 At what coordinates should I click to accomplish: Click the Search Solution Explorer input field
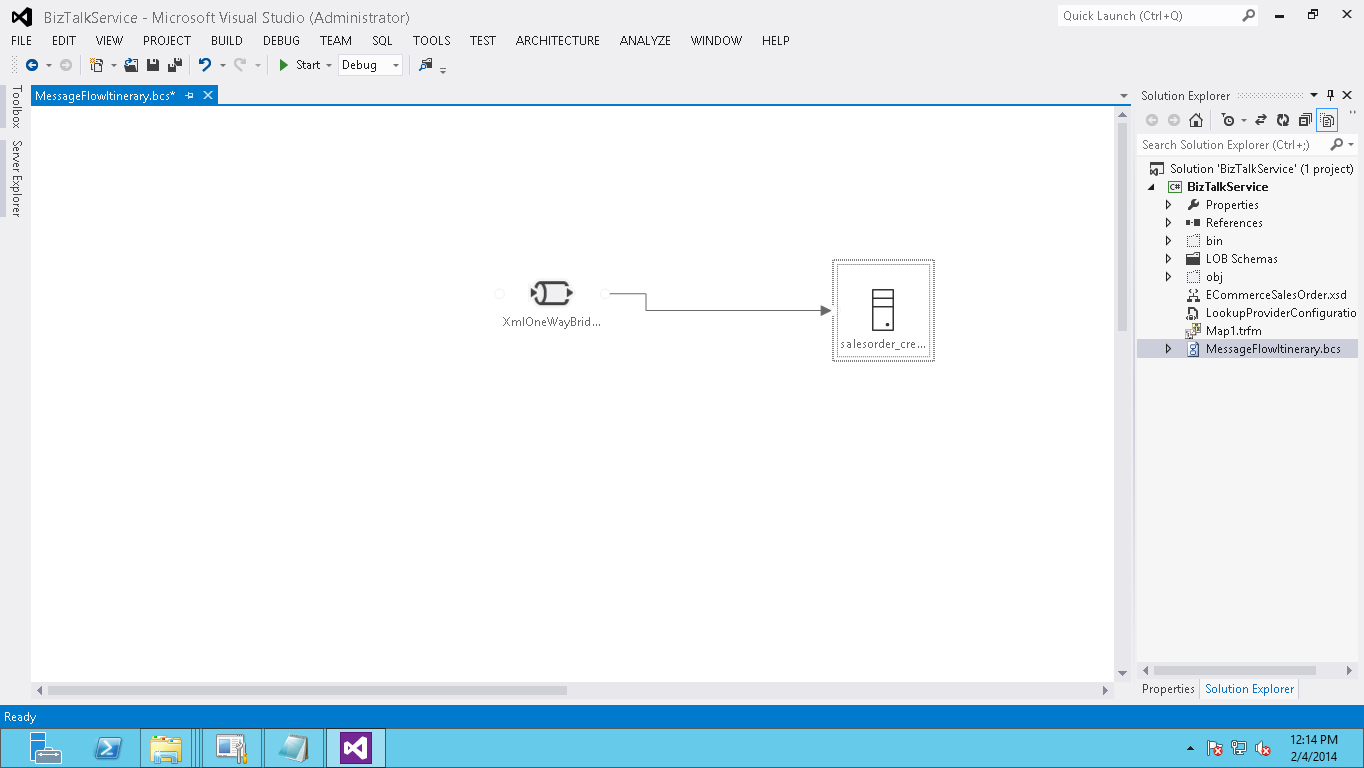[x=1233, y=145]
